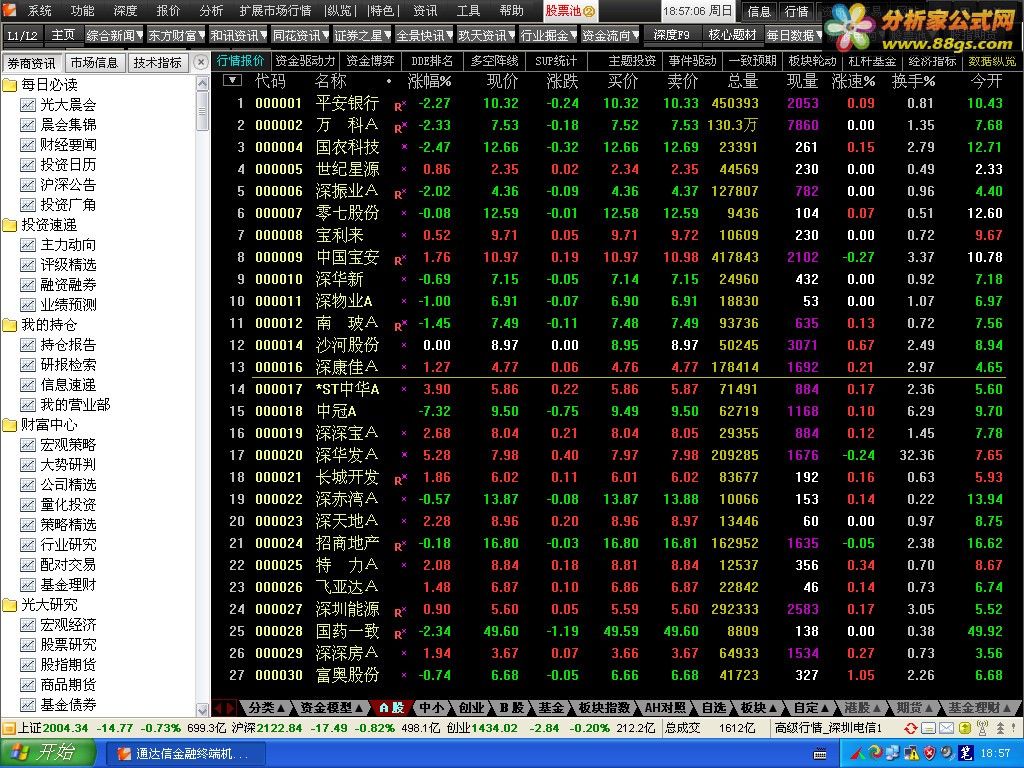Image resolution: width=1024 pixels, height=768 pixels.
Task: Expand the 分类 bottom tab menu
Action: click(x=266, y=707)
